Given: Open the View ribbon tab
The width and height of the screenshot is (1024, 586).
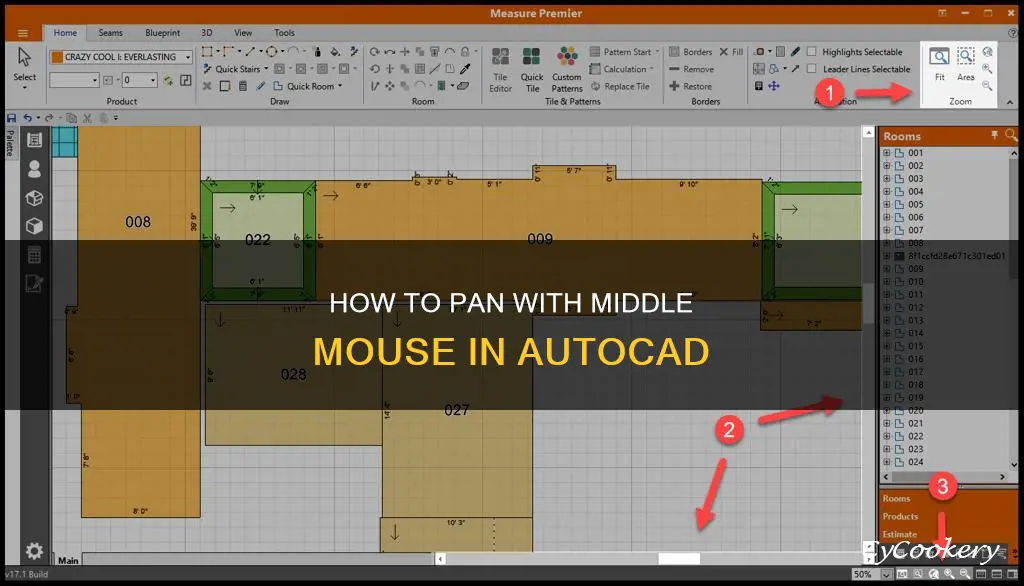Looking at the screenshot, I should [243, 33].
